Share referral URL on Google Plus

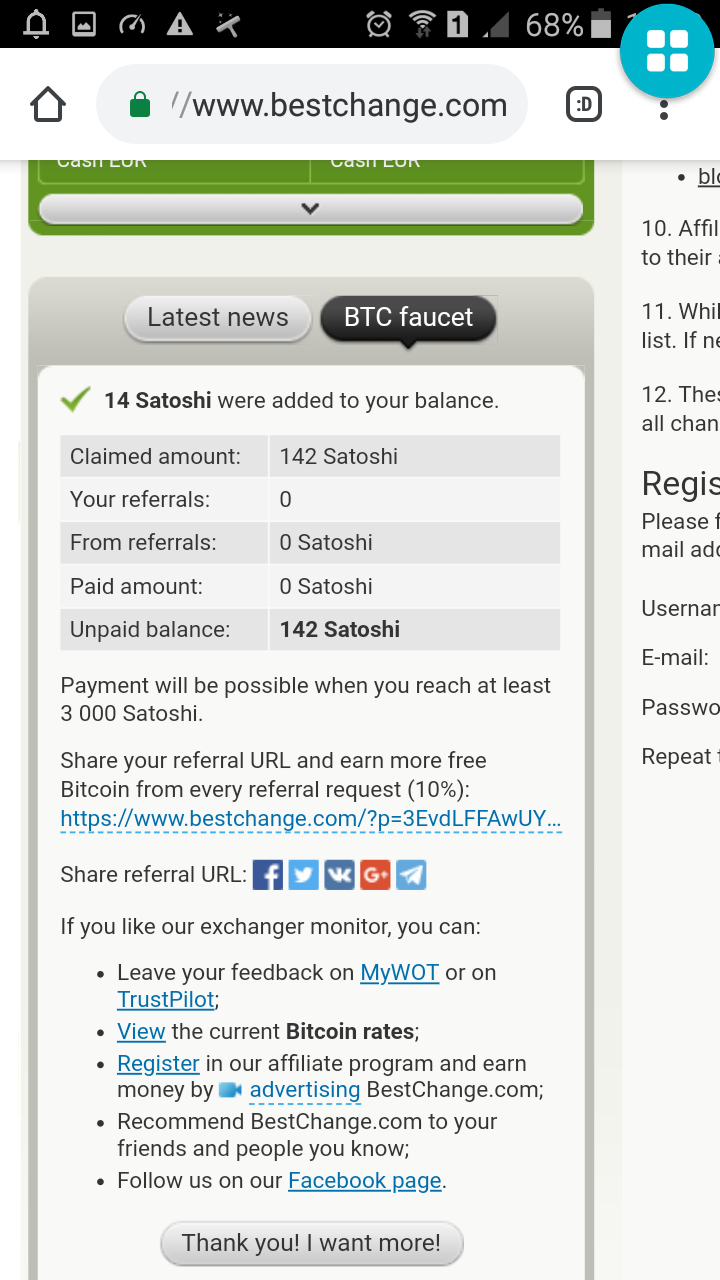(x=376, y=875)
